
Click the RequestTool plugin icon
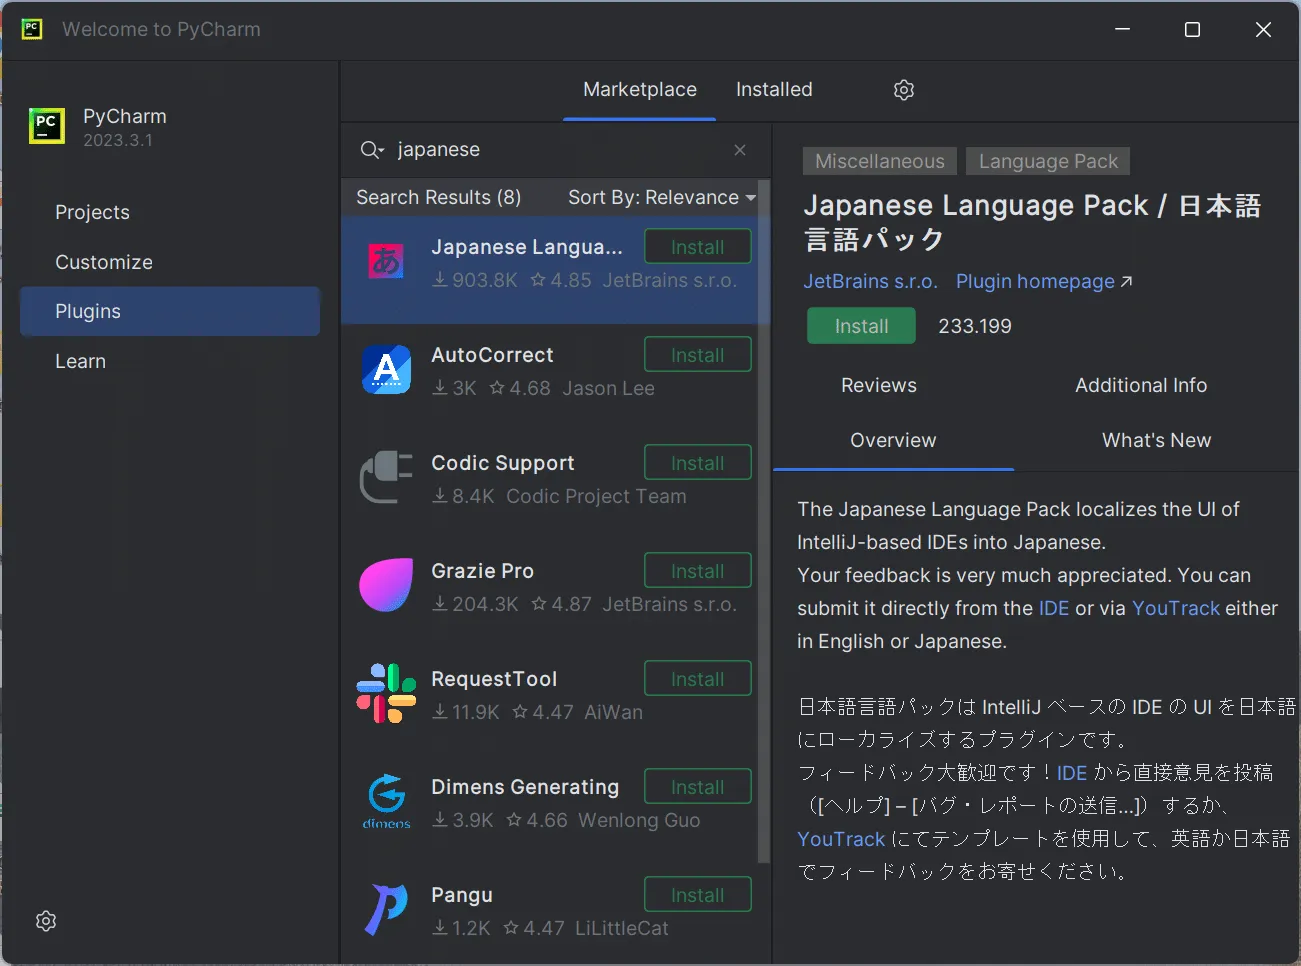(x=386, y=693)
